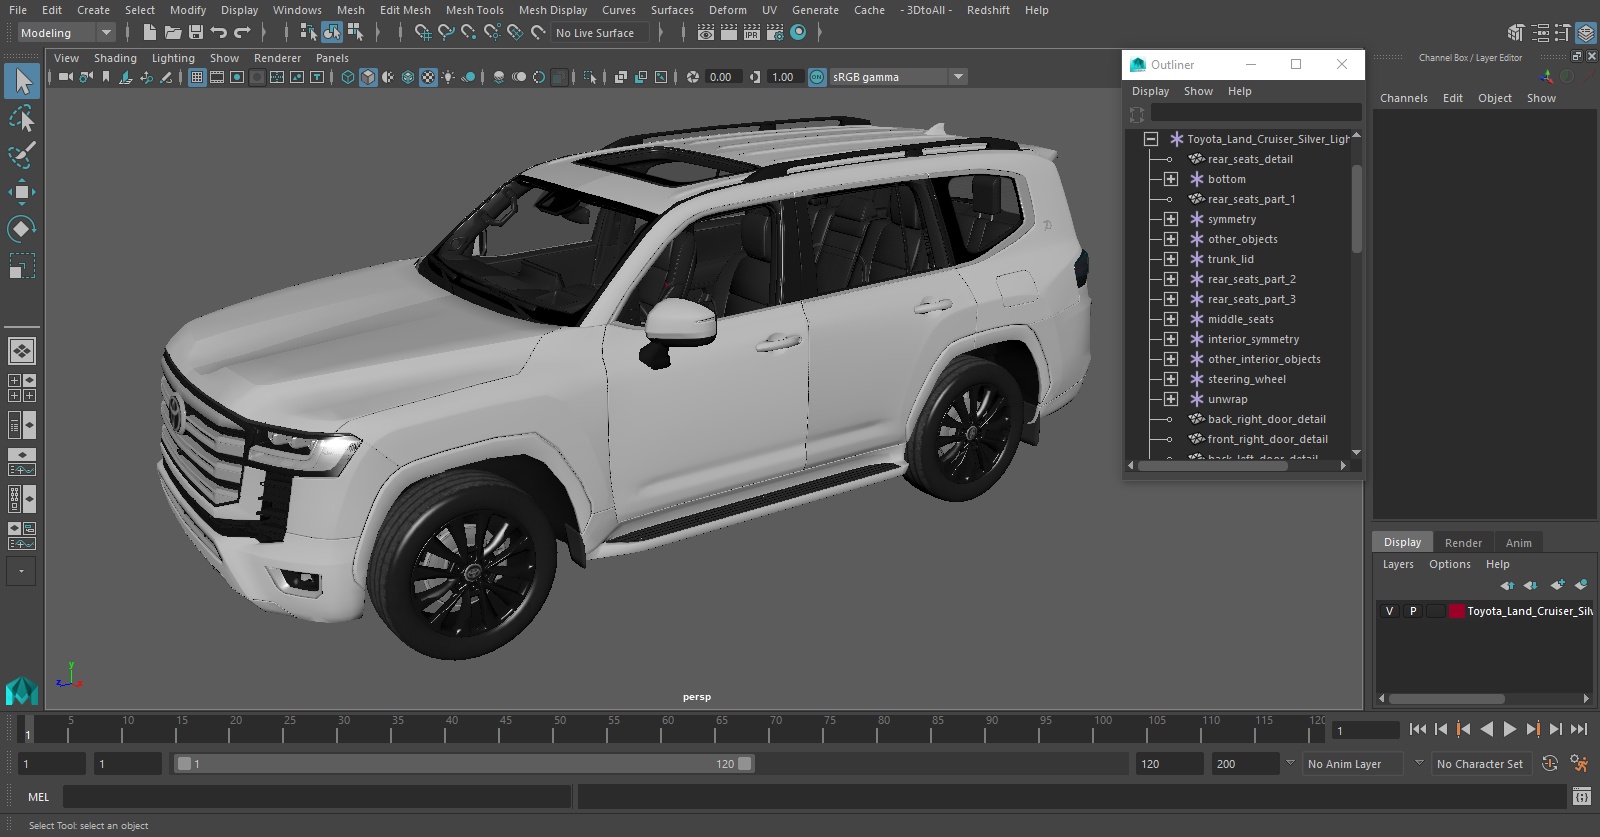Click the Outliner vertical scrollbar
1600x837 pixels.
[1356, 208]
